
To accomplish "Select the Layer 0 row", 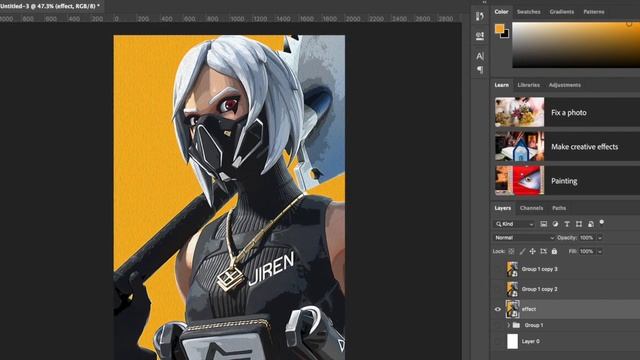I will click(565, 341).
